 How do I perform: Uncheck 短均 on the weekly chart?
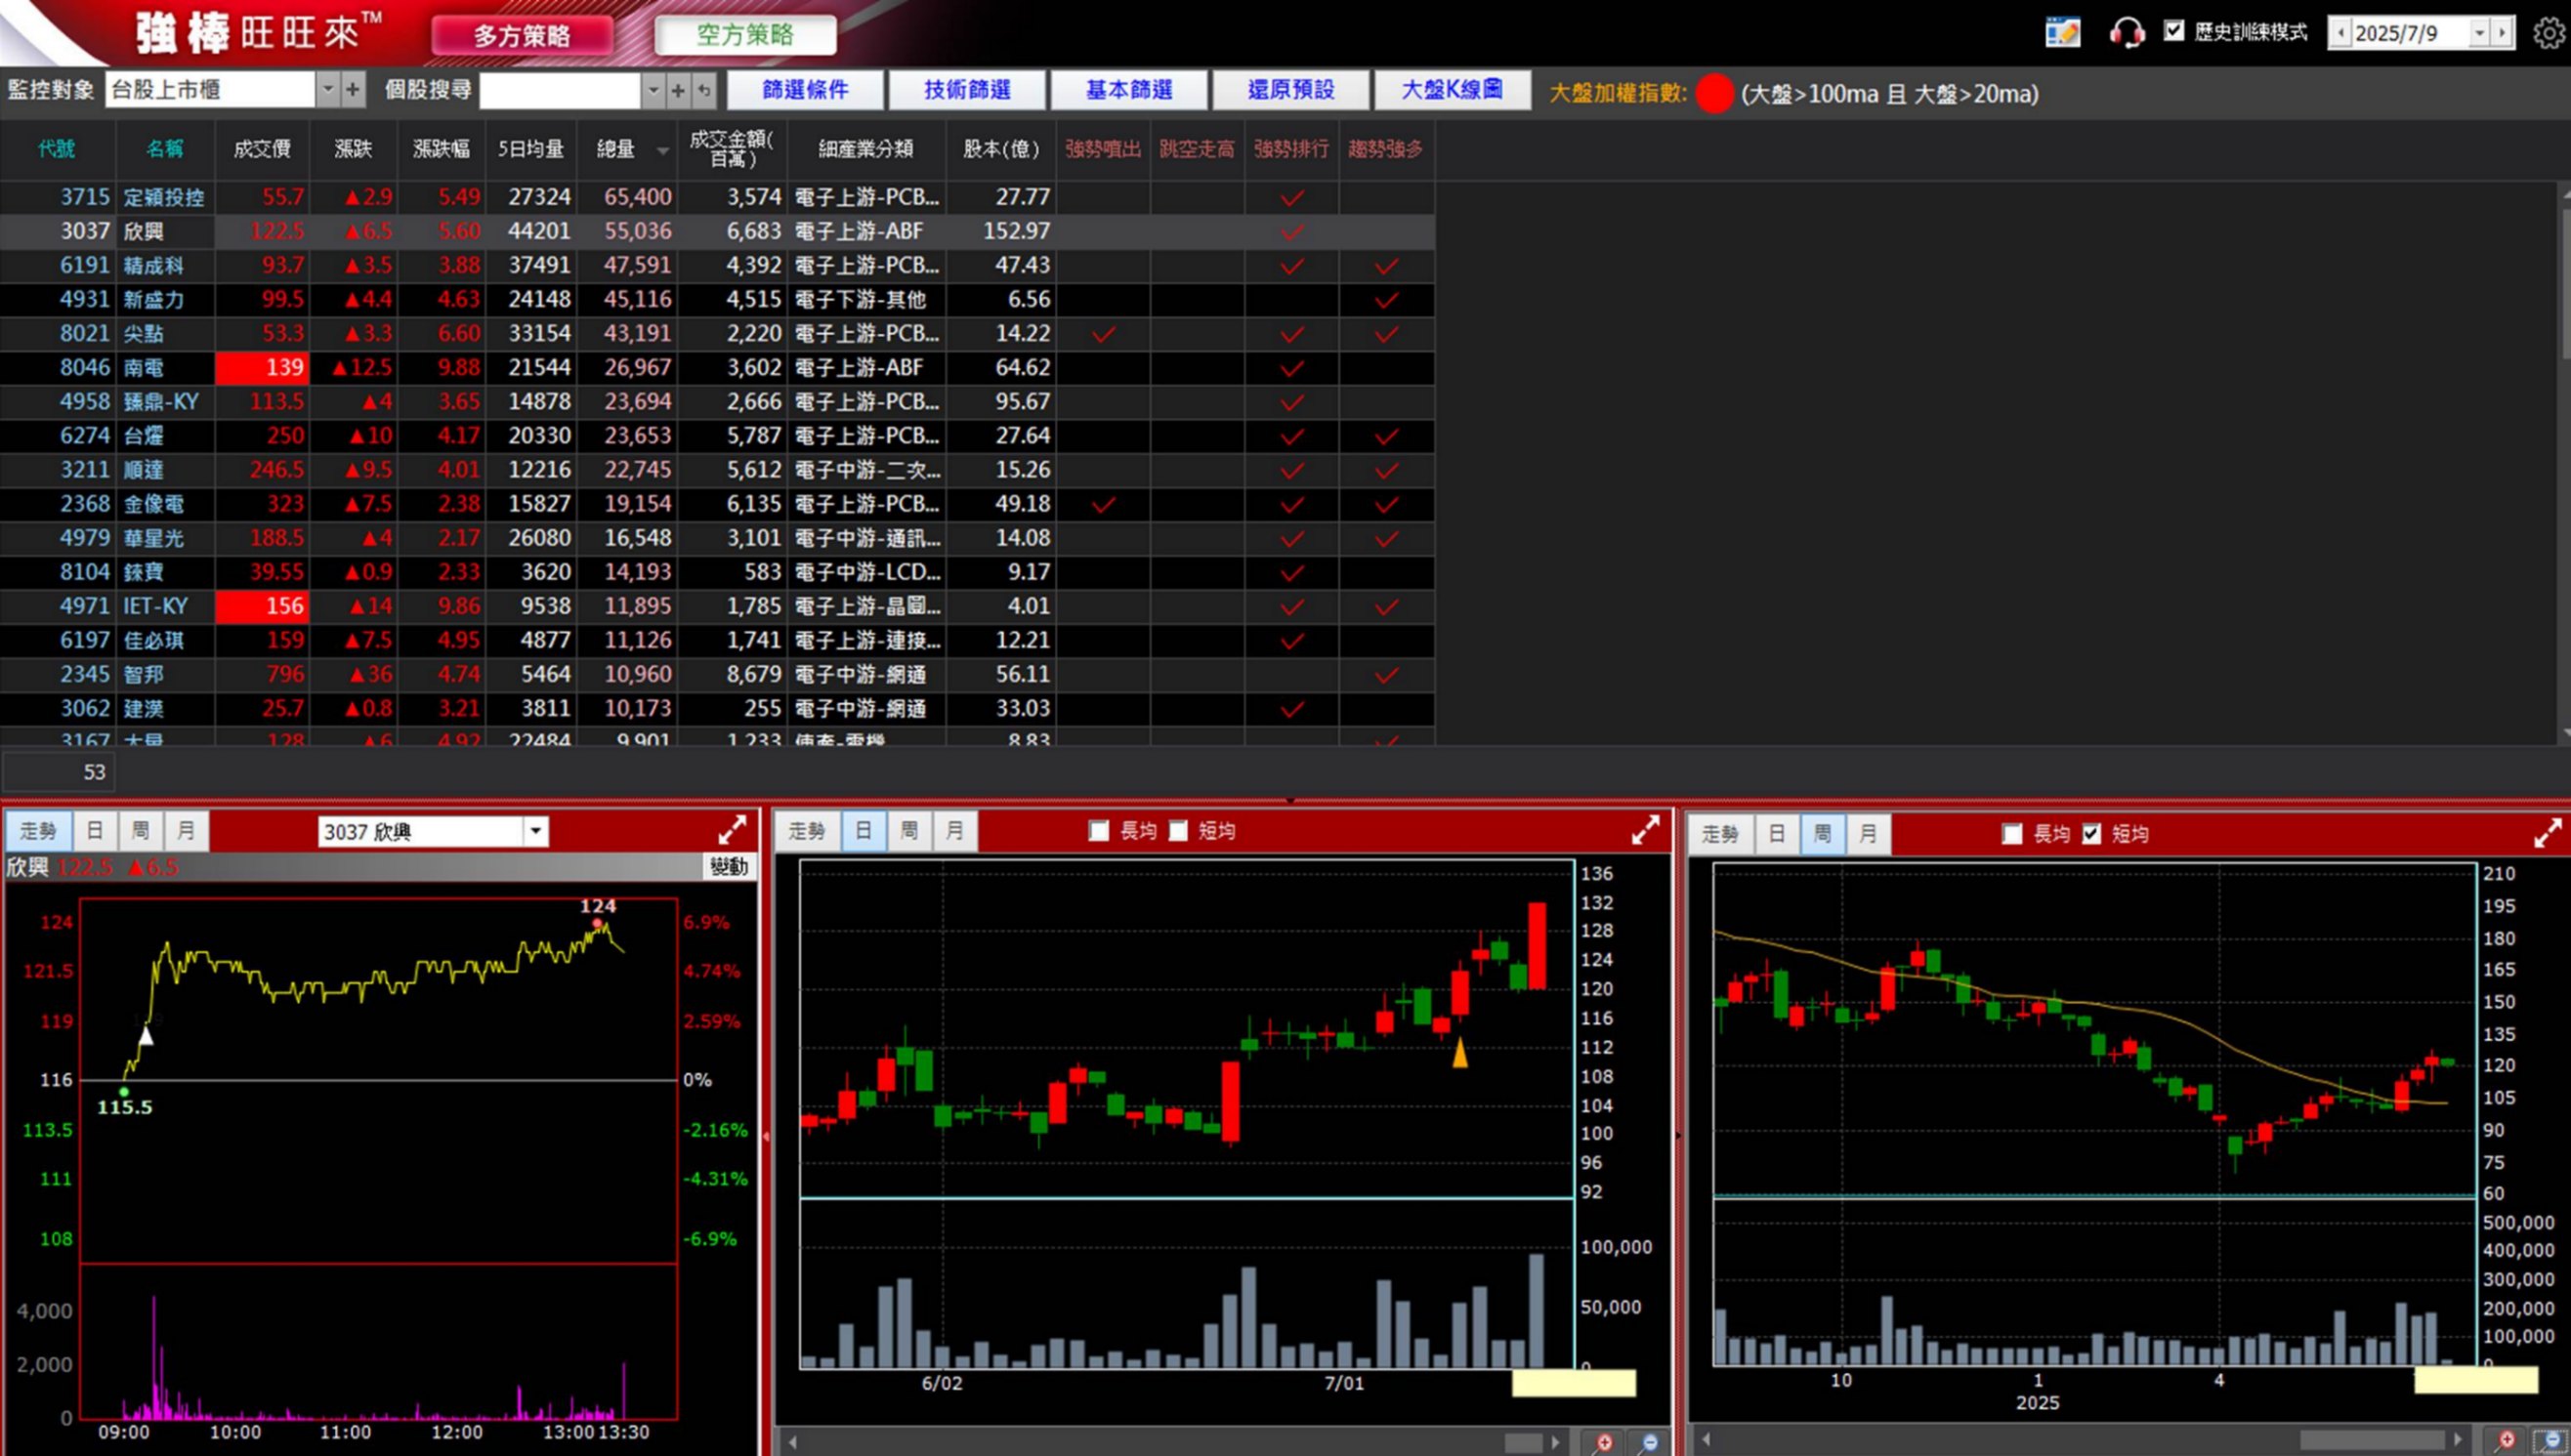tap(2092, 834)
